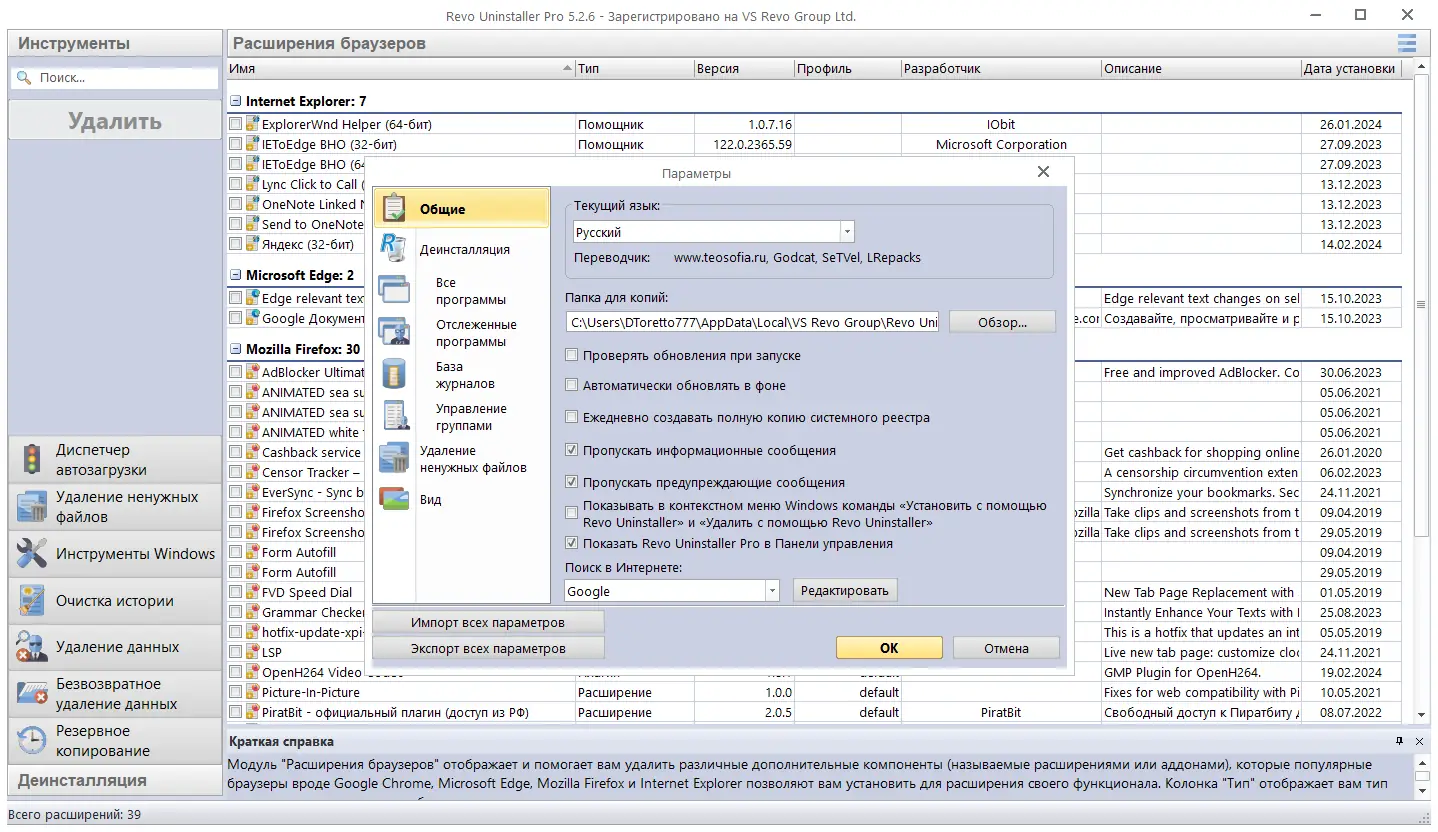Click the sidebar Удаление ненужных файлов icon
Viewport: 1438px width, 832px height.
point(32,507)
